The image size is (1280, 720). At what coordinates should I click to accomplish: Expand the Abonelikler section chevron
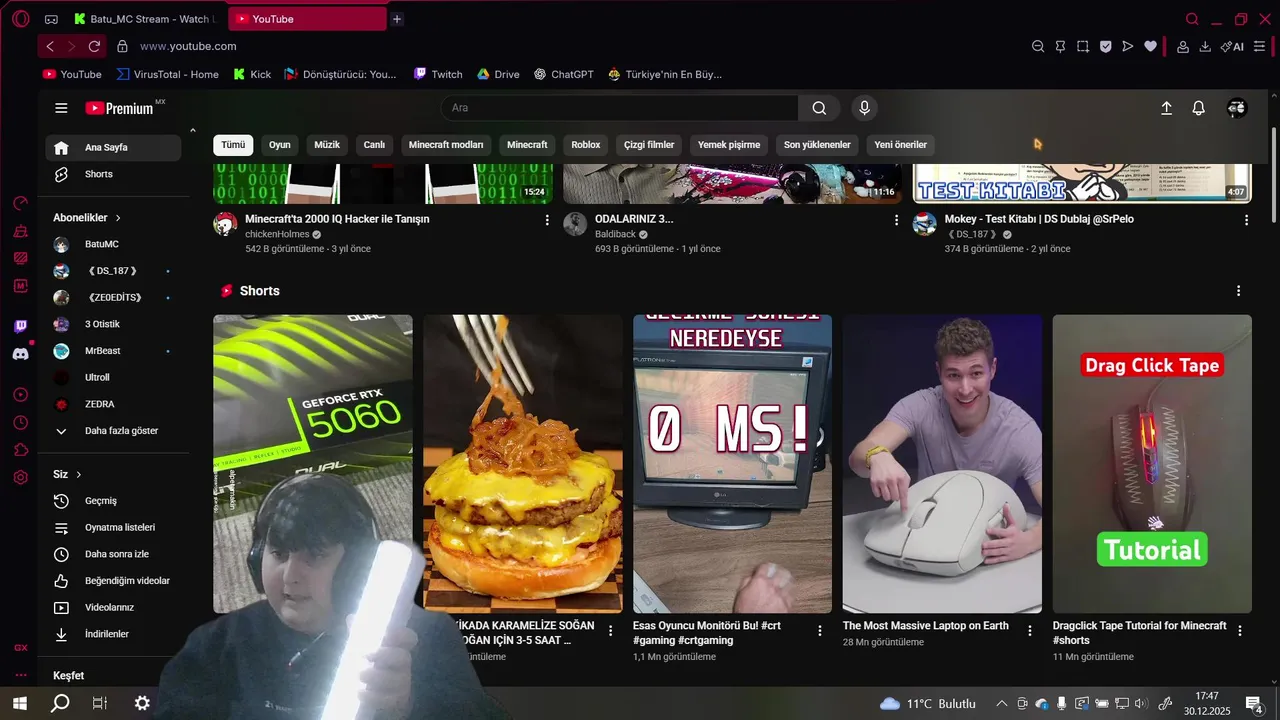coord(118,218)
